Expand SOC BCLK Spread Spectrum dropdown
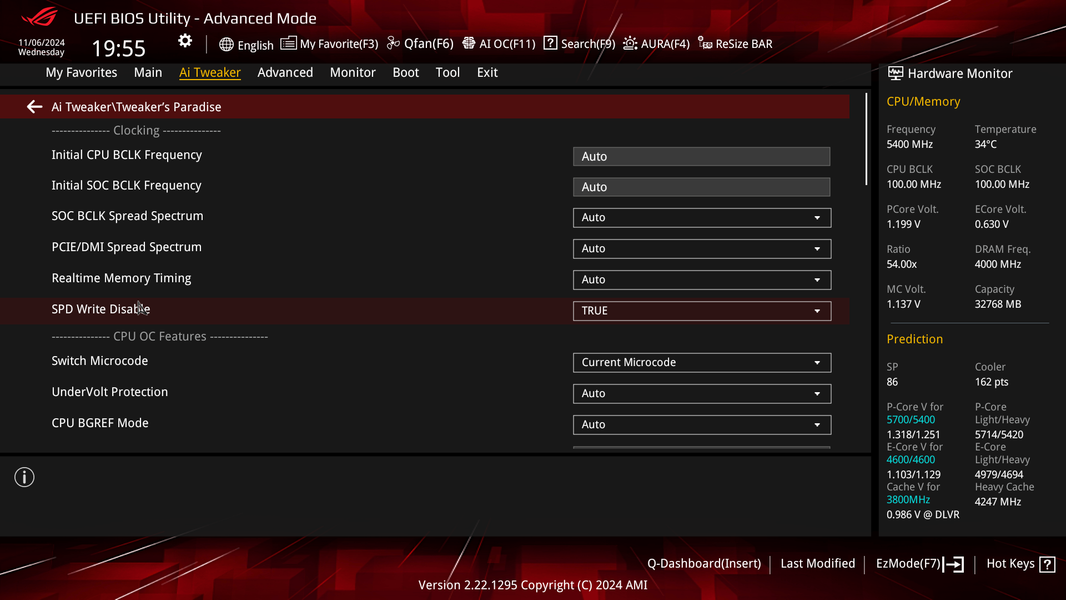Screen dimensions: 1066x600 702,217
